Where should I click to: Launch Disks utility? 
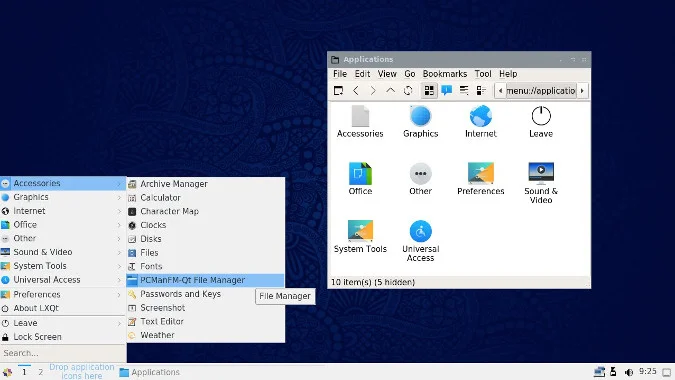click(205, 239)
